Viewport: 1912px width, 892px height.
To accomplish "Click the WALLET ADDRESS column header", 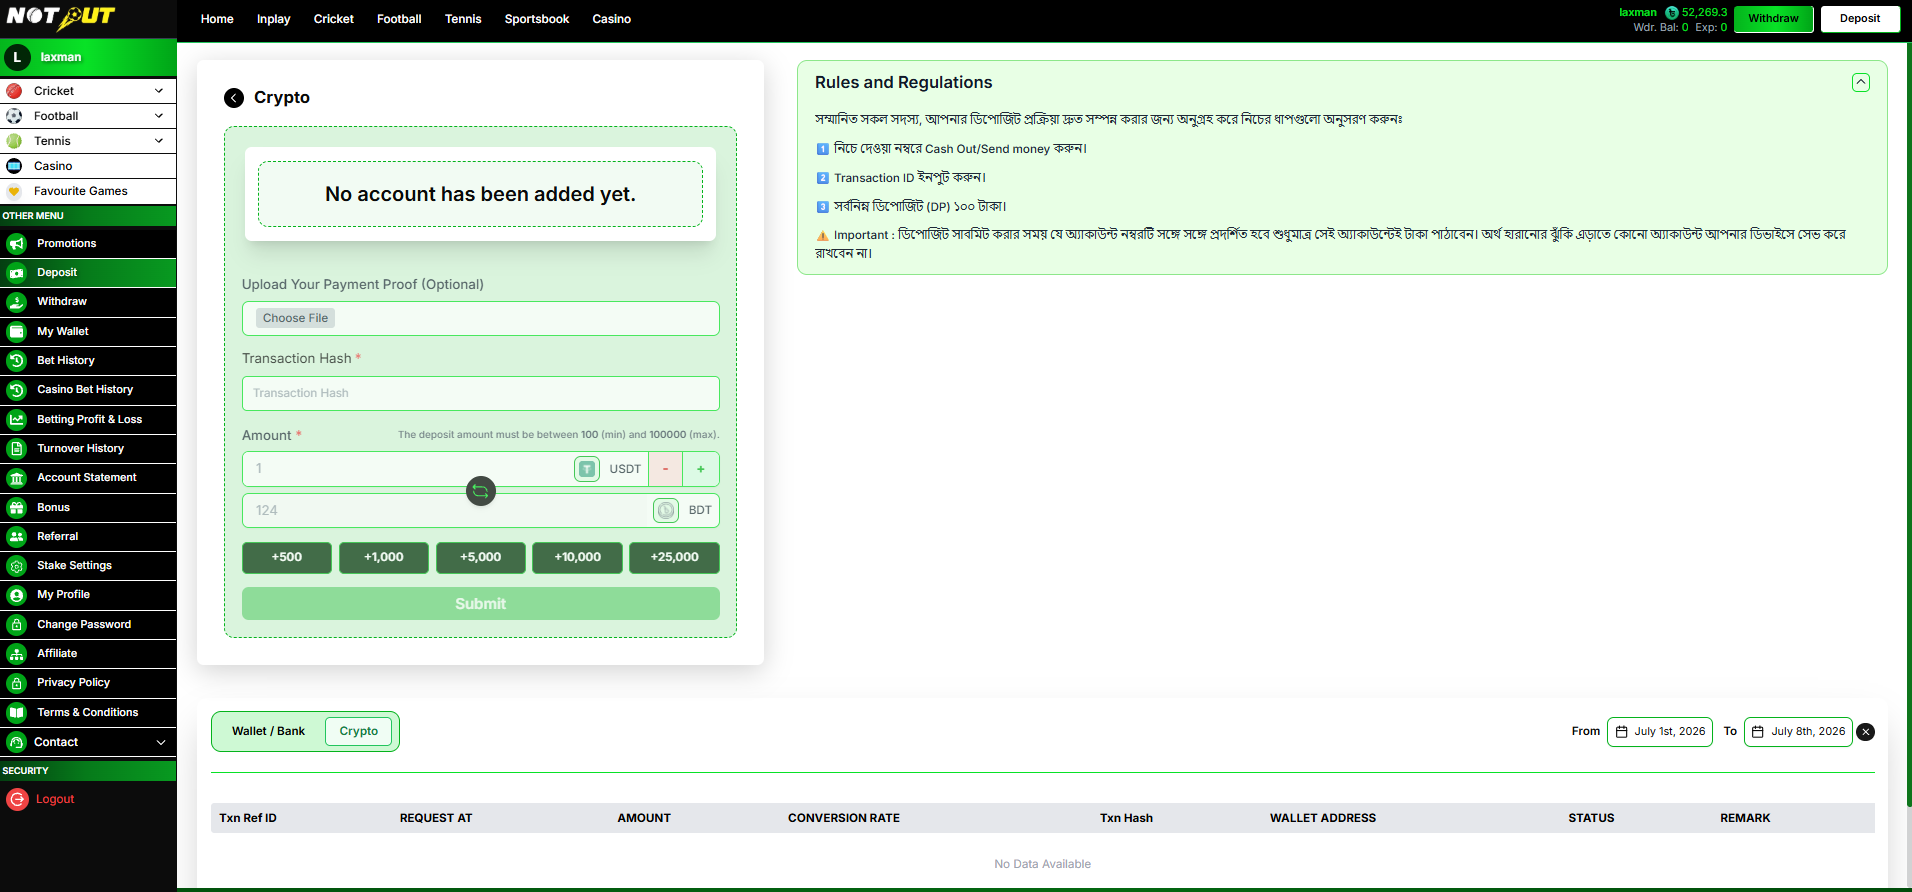I will 1323,818.
